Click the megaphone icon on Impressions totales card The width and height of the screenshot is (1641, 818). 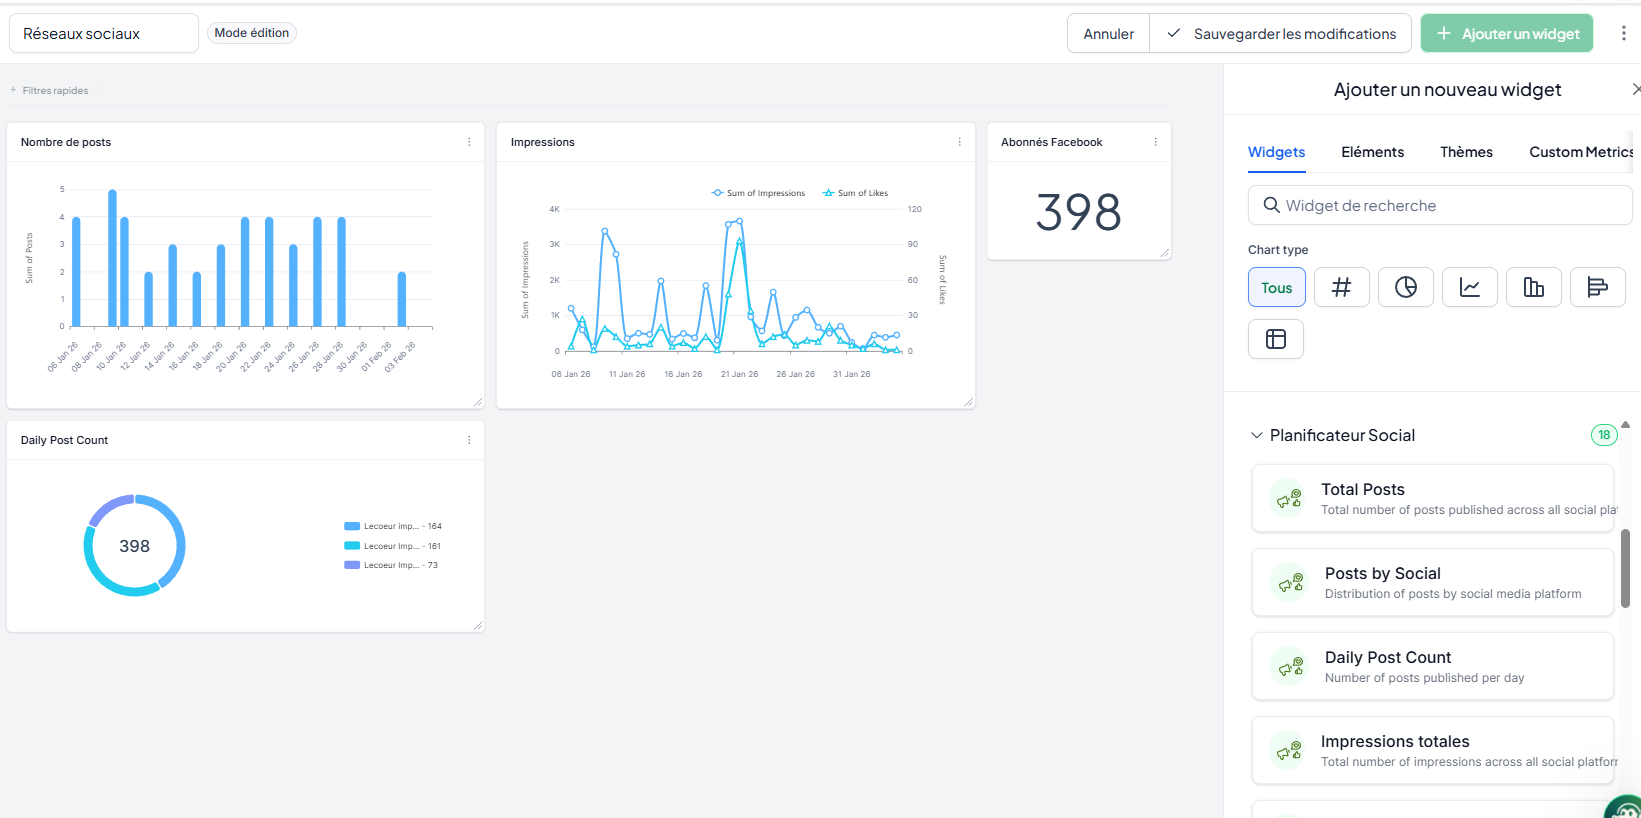(x=1289, y=750)
